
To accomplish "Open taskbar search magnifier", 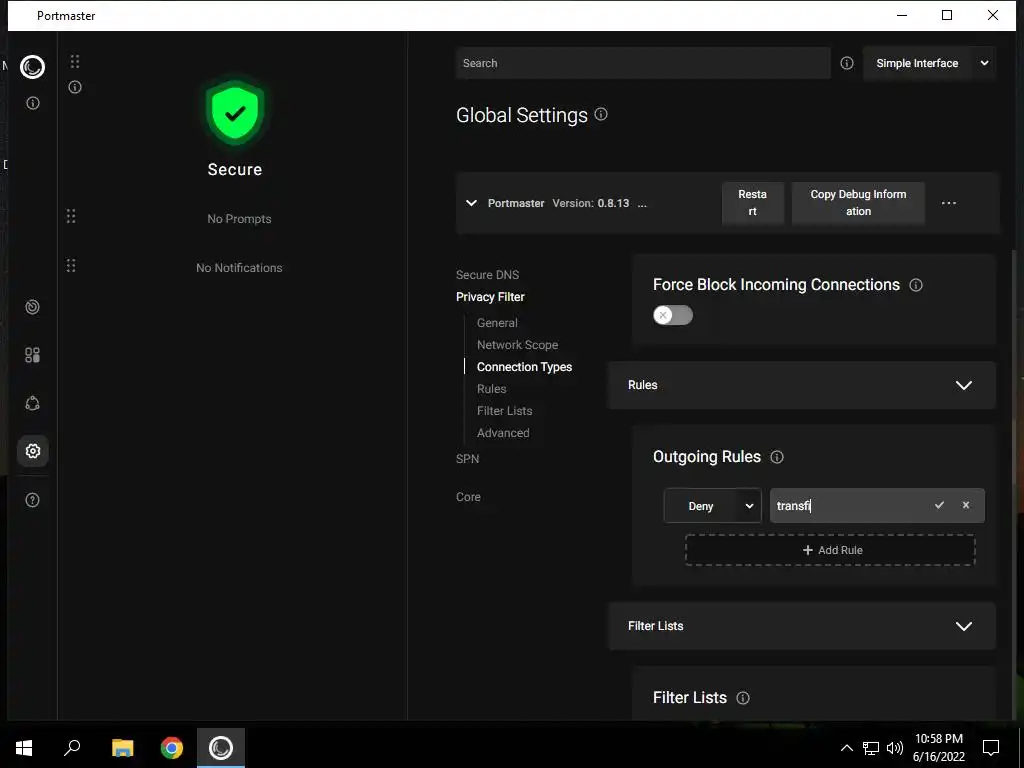I will tap(72, 748).
